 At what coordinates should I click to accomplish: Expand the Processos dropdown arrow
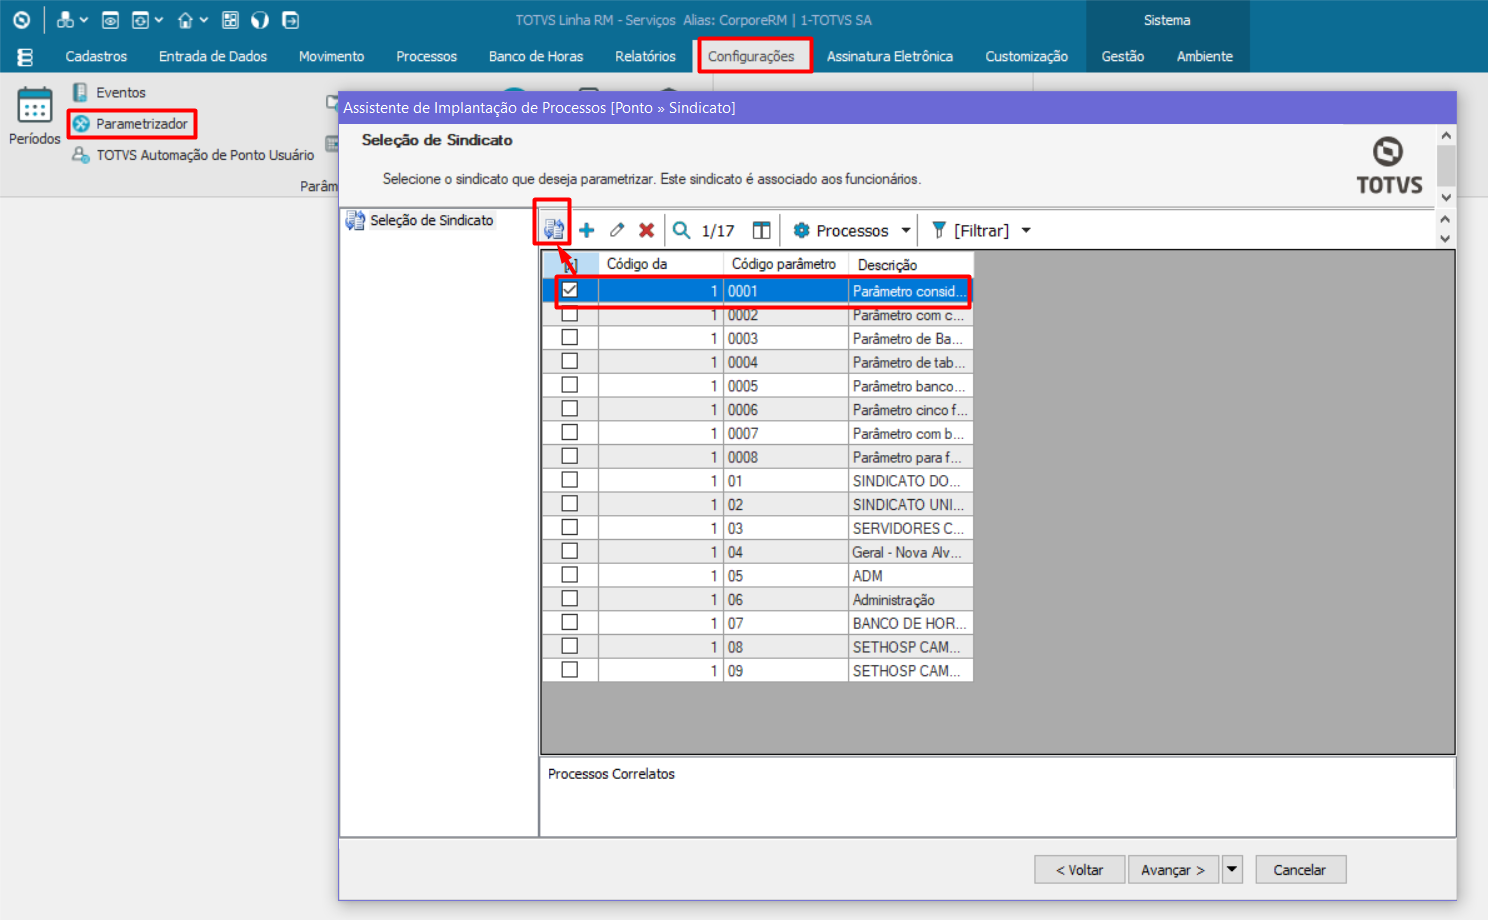click(906, 230)
